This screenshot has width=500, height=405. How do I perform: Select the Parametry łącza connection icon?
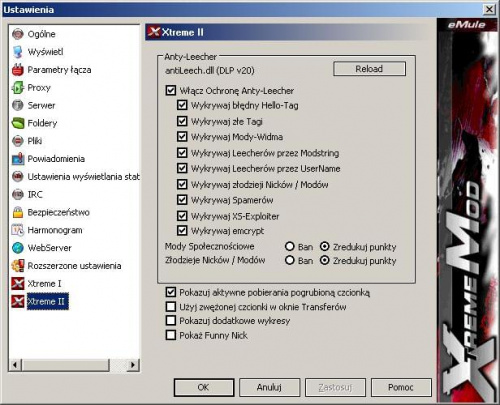point(18,70)
